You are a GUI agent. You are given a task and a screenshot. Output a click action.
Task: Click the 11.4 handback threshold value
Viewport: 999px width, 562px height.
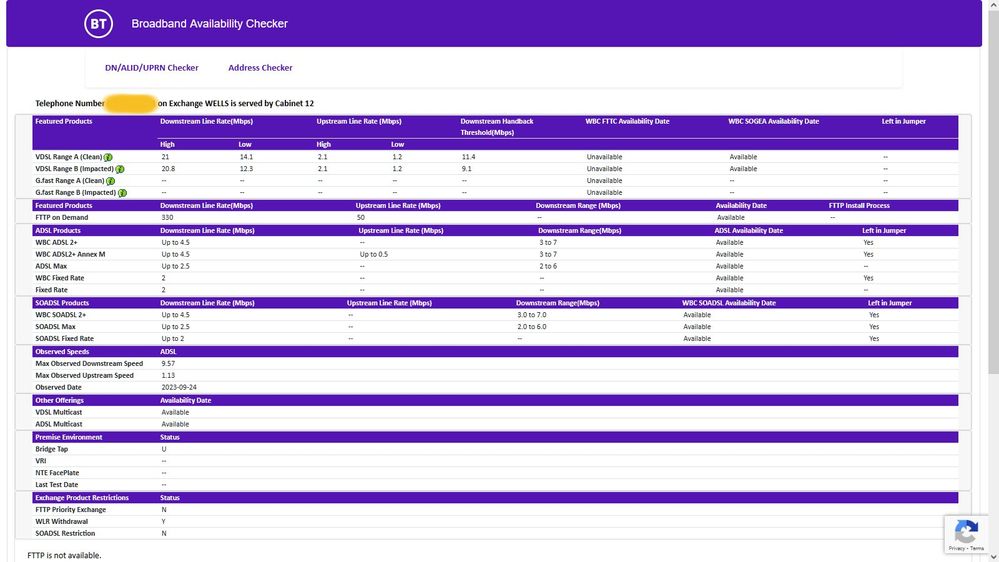468,157
